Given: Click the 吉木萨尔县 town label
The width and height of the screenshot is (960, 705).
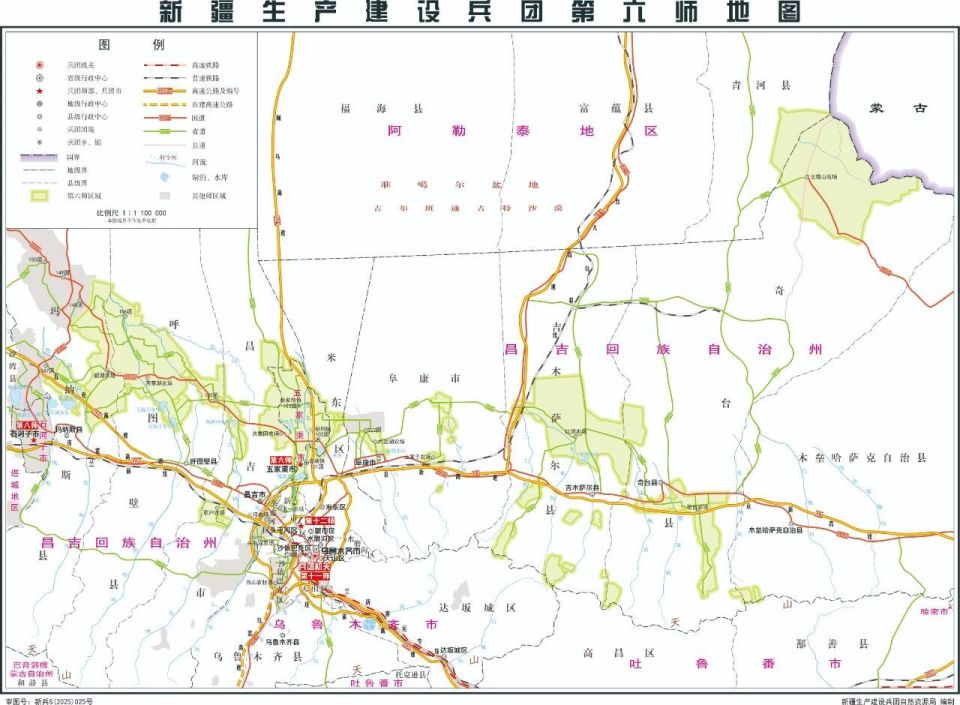Looking at the screenshot, I should pyautogui.click(x=582, y=488).
